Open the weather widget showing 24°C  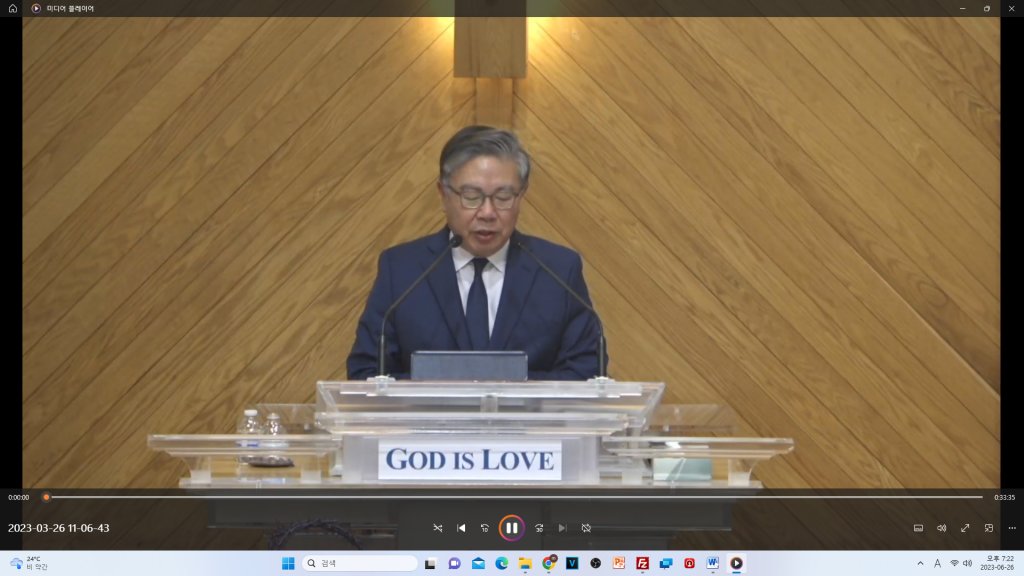tap(28, 563)
